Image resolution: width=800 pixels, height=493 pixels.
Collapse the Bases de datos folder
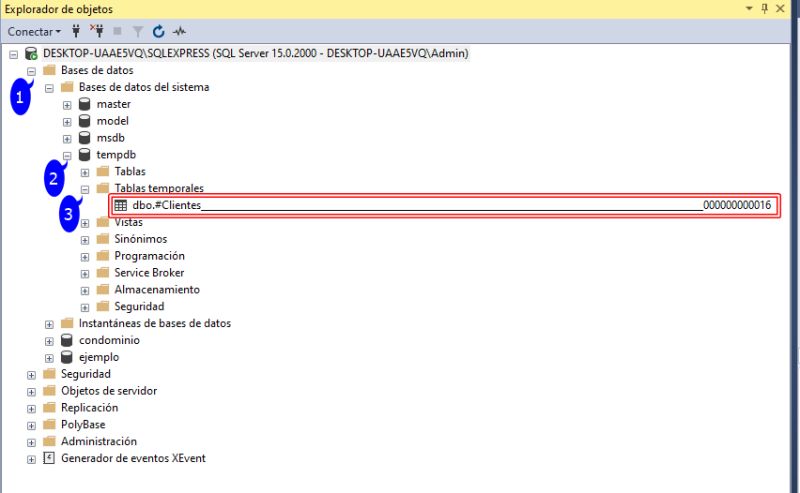pyautogui.click(x=32, y=71)
